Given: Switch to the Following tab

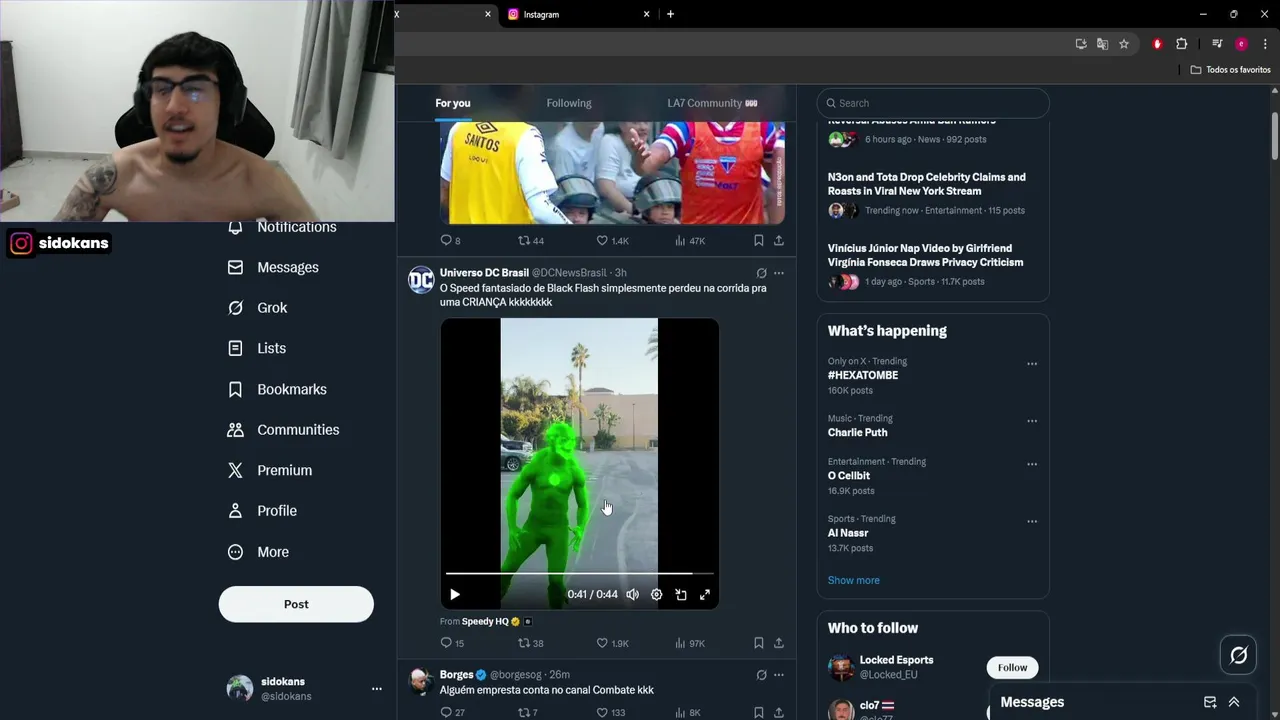Looking at the screenshot, I should pos(569,103).
